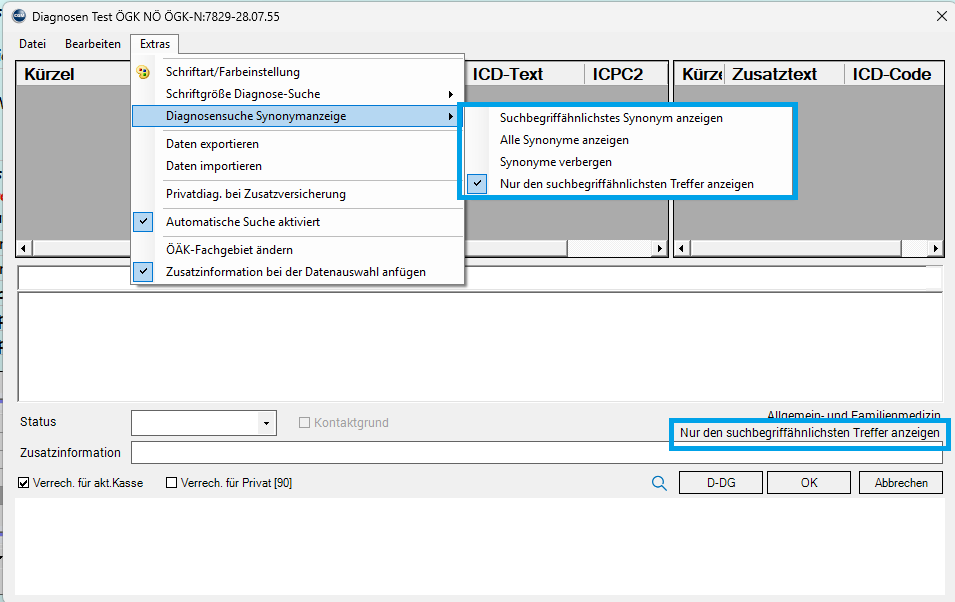This screenshot has height=602, width=955.
Task: Click the OK button
Action: (809, 483)
